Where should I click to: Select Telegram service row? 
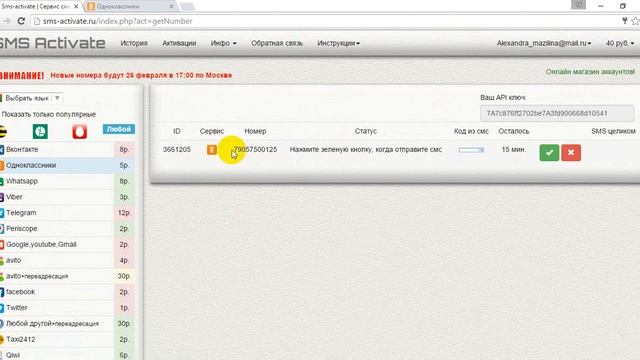coord(67,213)
